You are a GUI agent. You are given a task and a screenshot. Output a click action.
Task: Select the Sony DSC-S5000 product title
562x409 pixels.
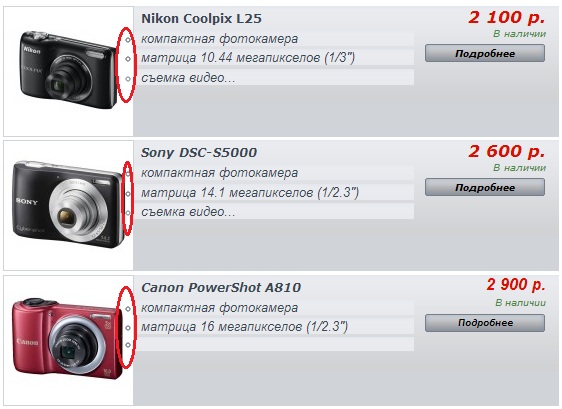click(199, 153)
